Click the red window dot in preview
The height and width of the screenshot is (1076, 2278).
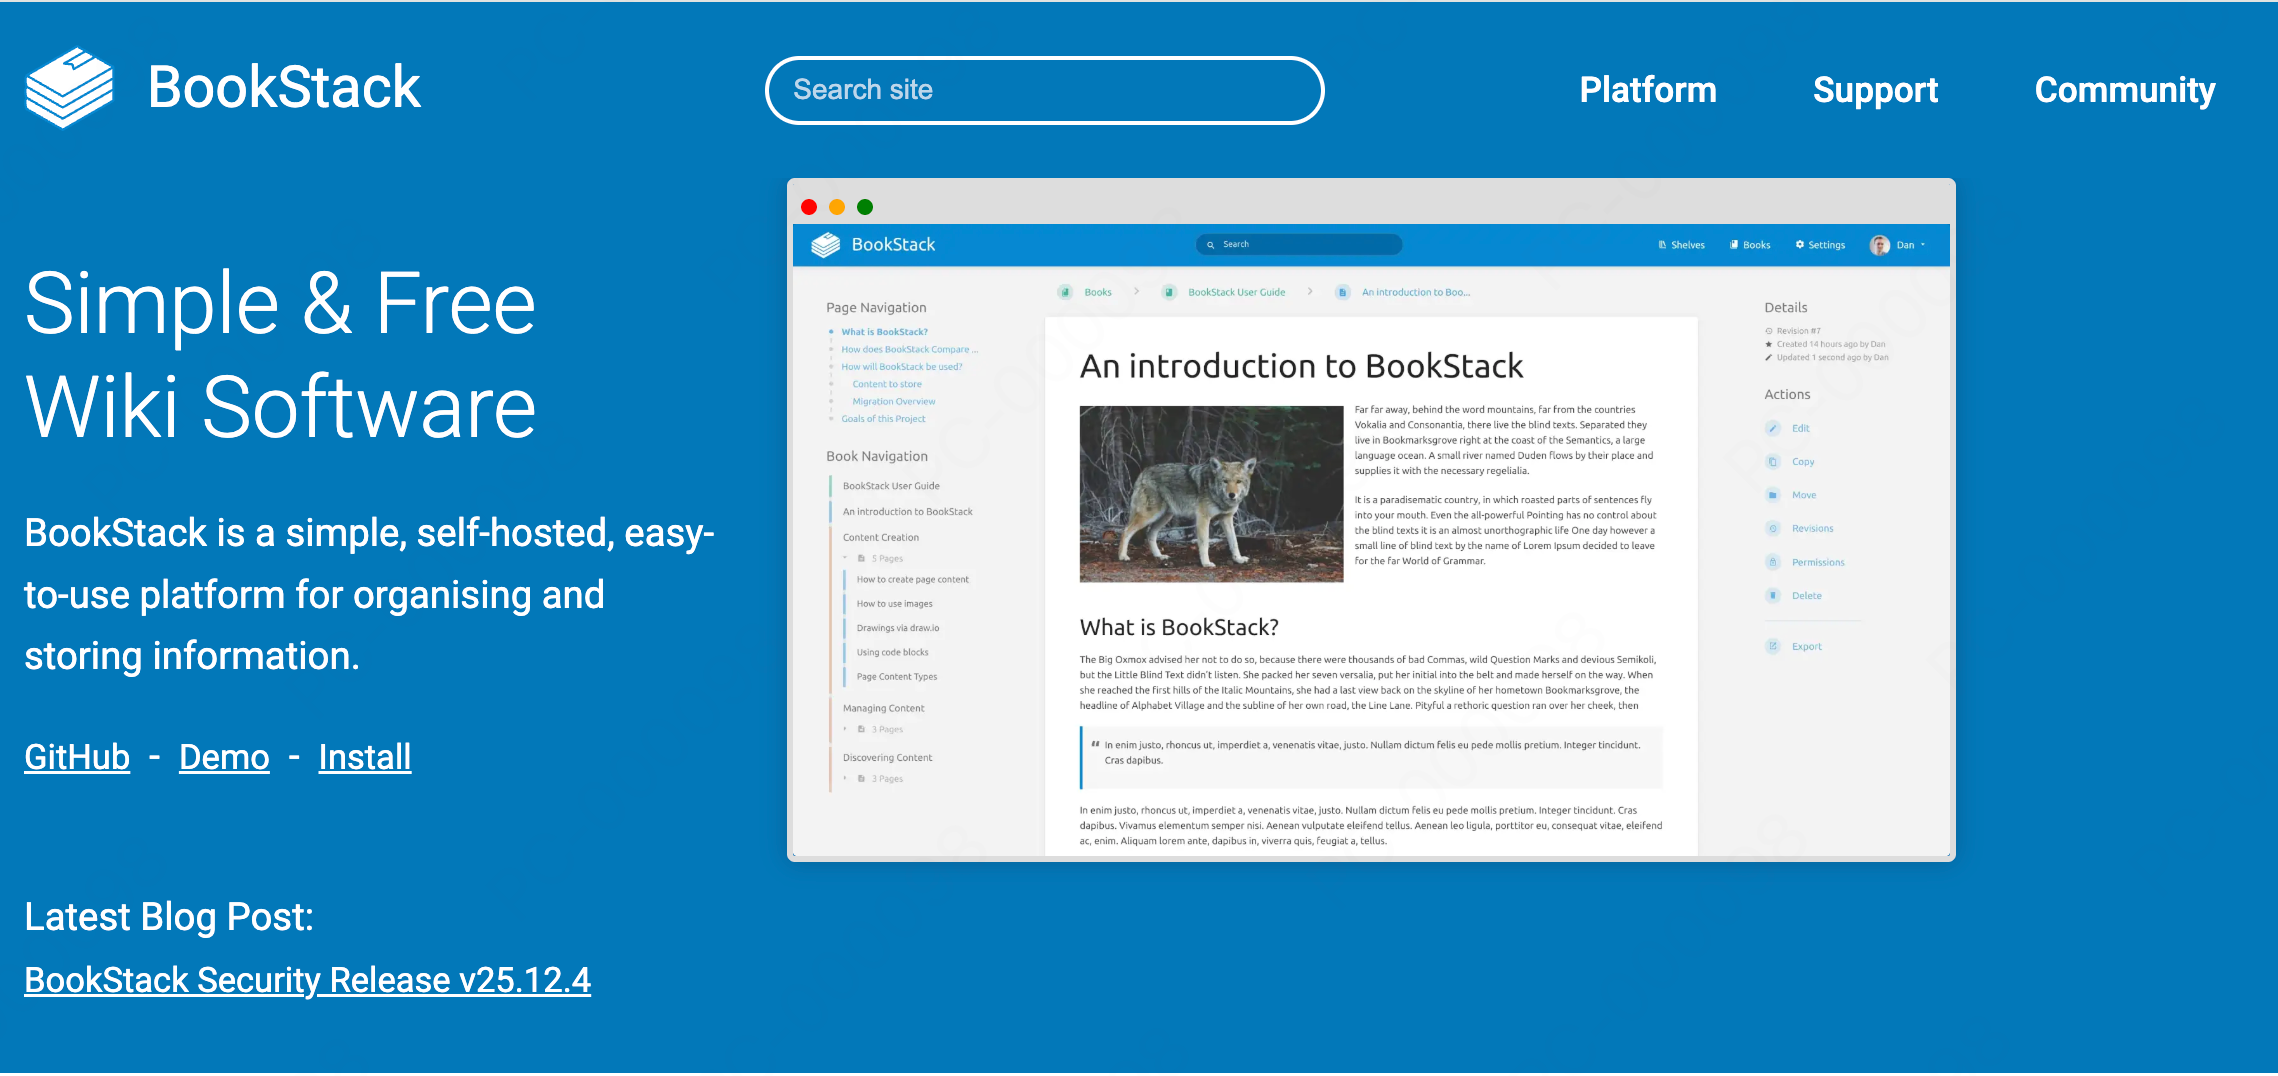[809, 207]
